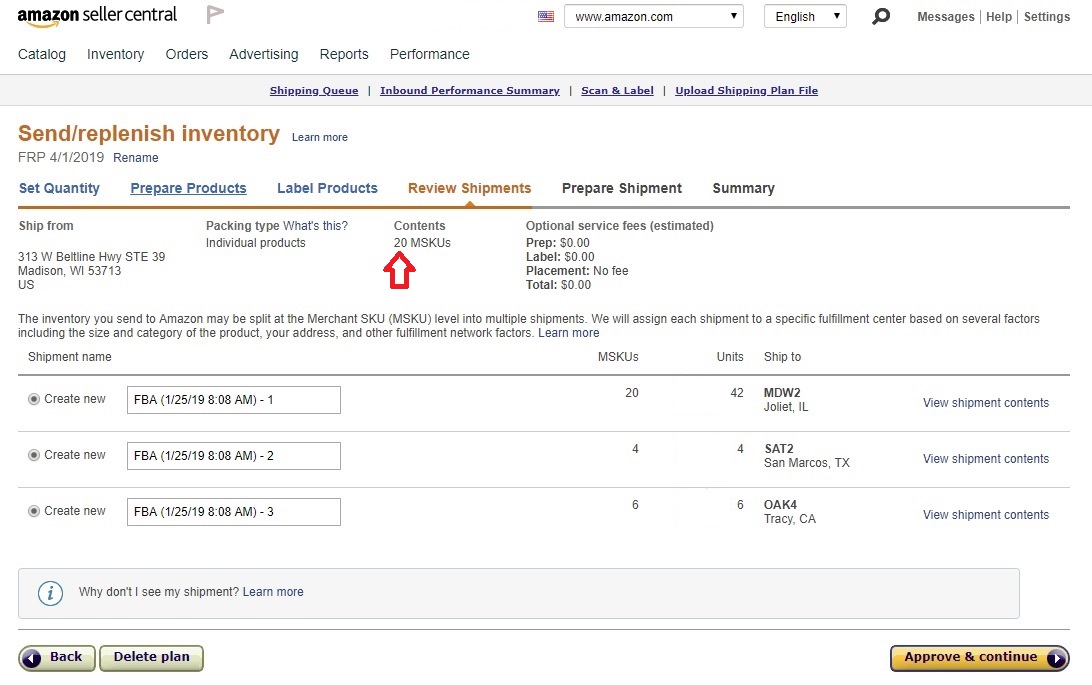Open the Shipping Queue link
This screenshot has height=685, width=1092.
click(314, 90)
